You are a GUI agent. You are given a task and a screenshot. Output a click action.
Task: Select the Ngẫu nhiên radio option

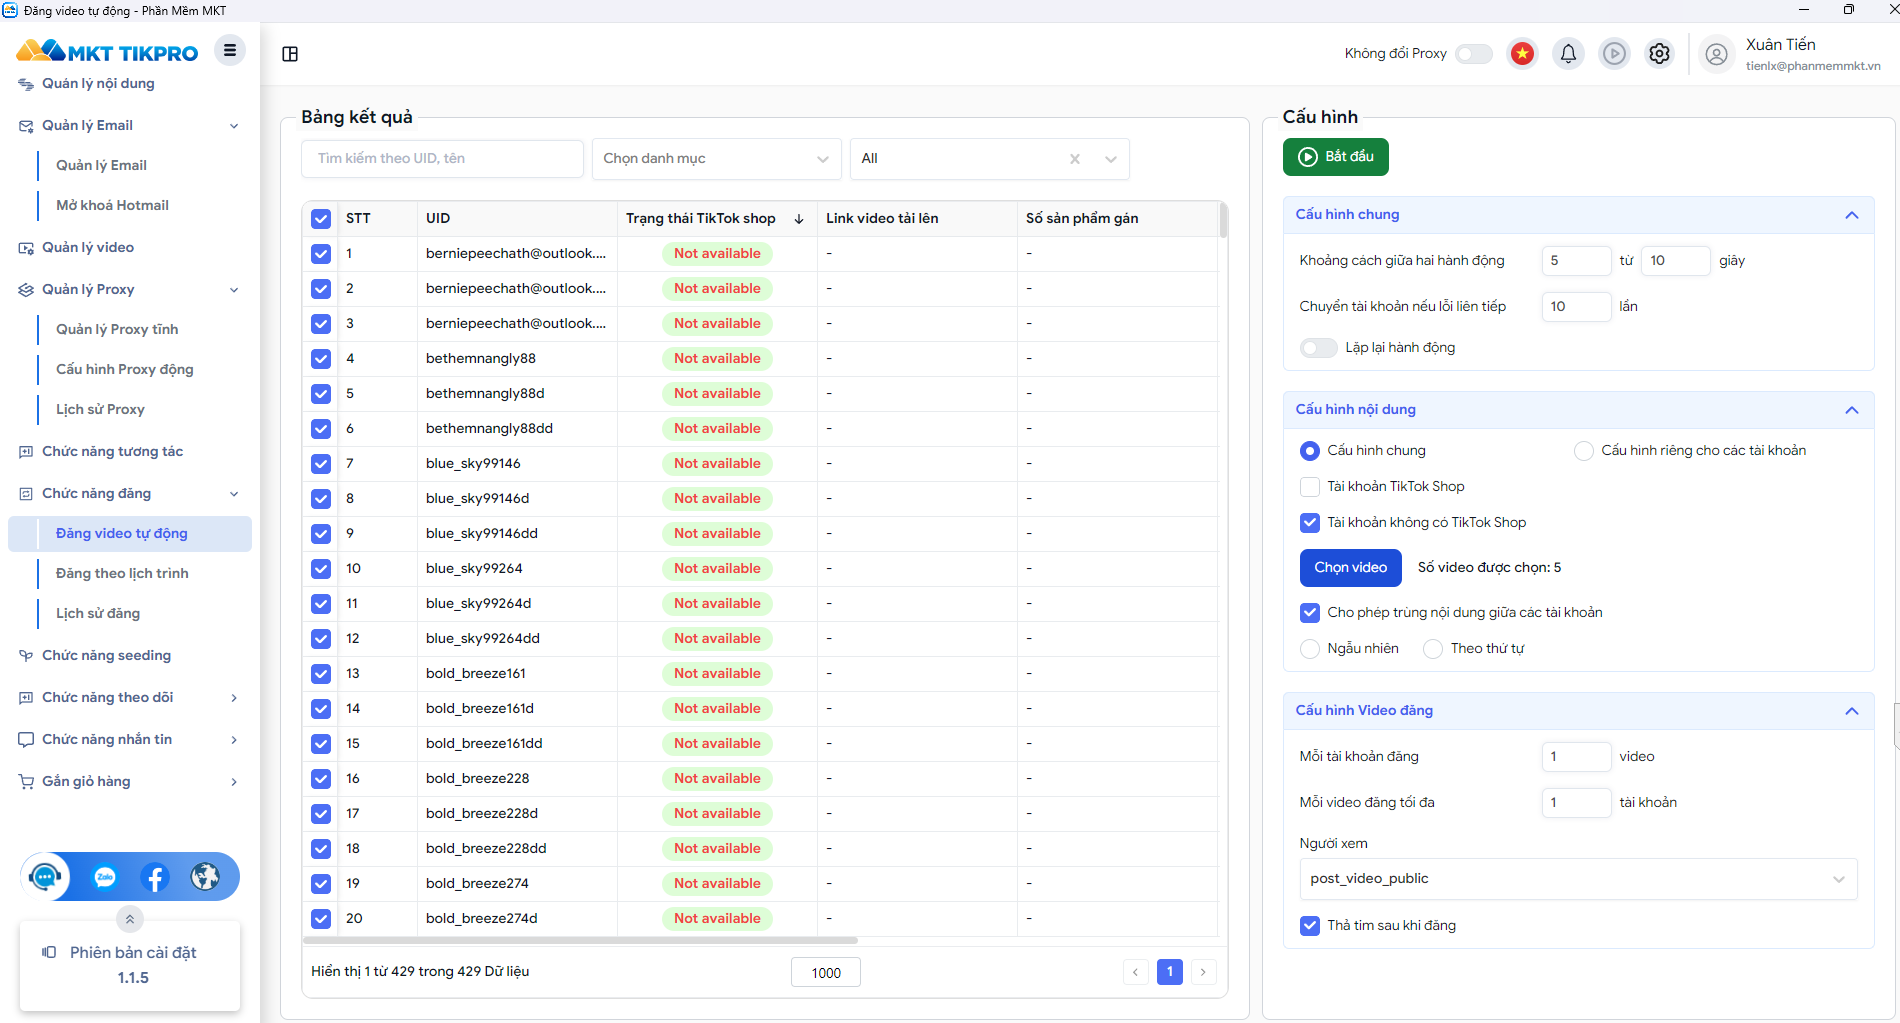pos(1310,649)
